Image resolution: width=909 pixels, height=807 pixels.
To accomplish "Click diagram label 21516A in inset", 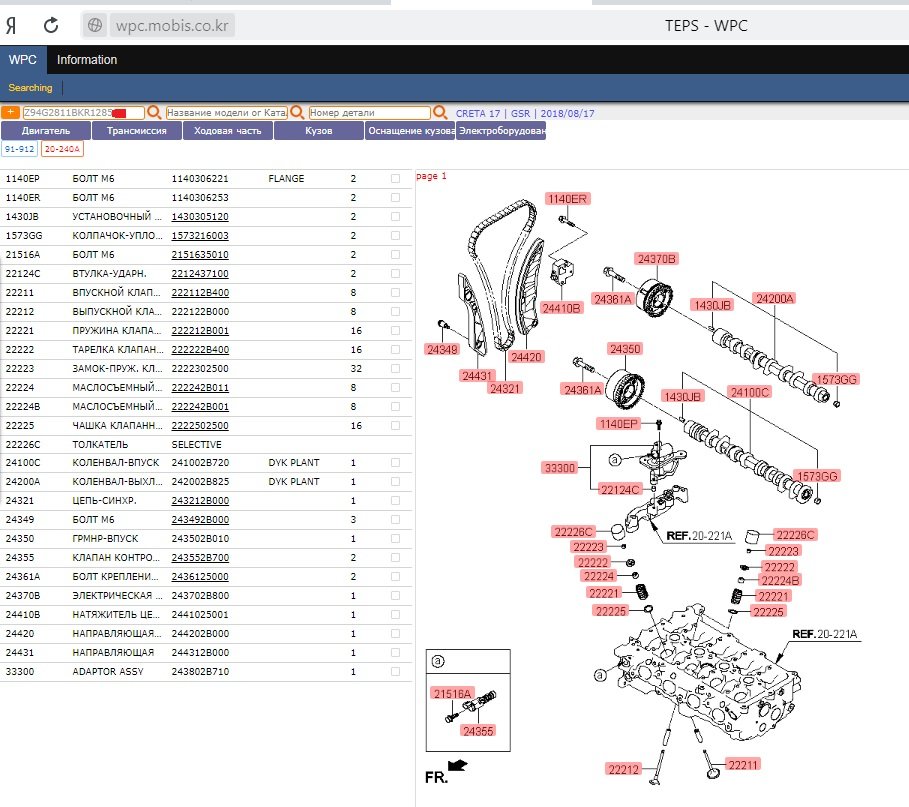I will tap(453, 693).
